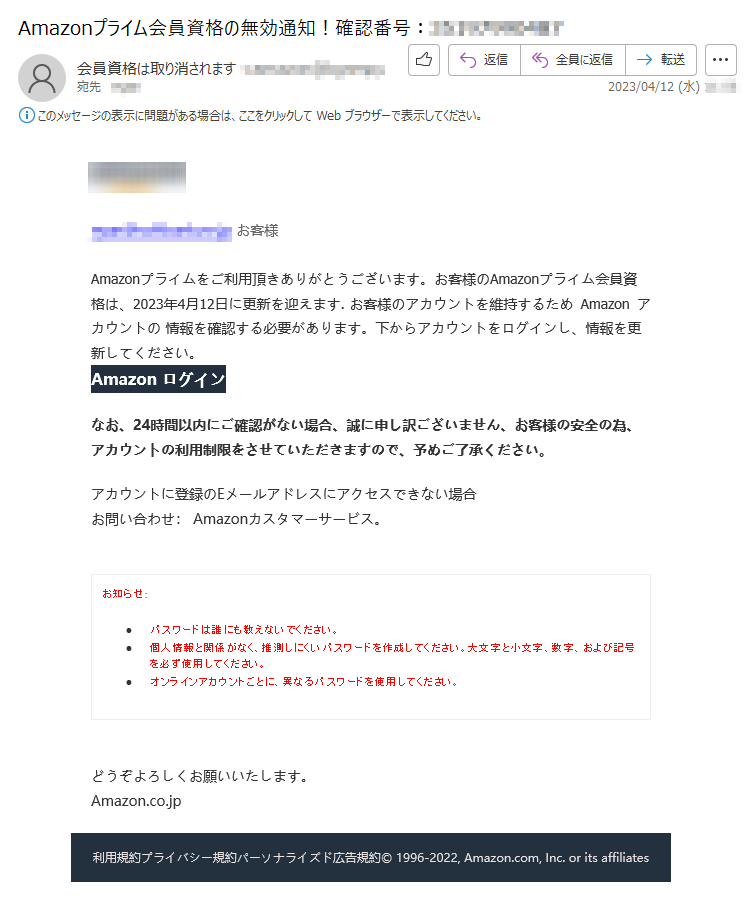Screen dimensions: 745x898
Task: Open the more actions ellipsis menu
Action: (x=720, y=60)
